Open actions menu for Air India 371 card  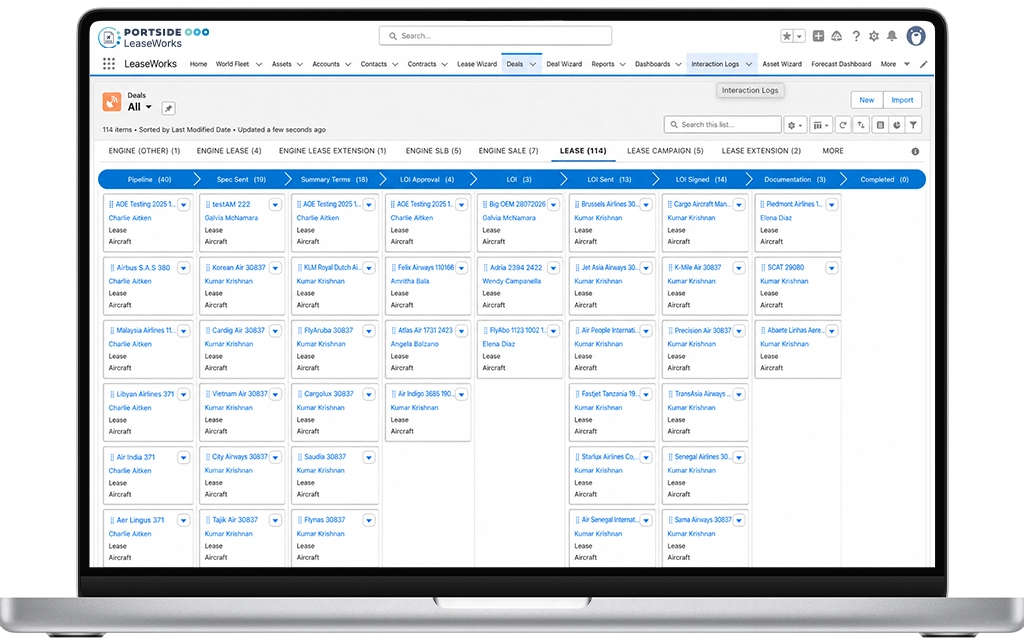183,458
